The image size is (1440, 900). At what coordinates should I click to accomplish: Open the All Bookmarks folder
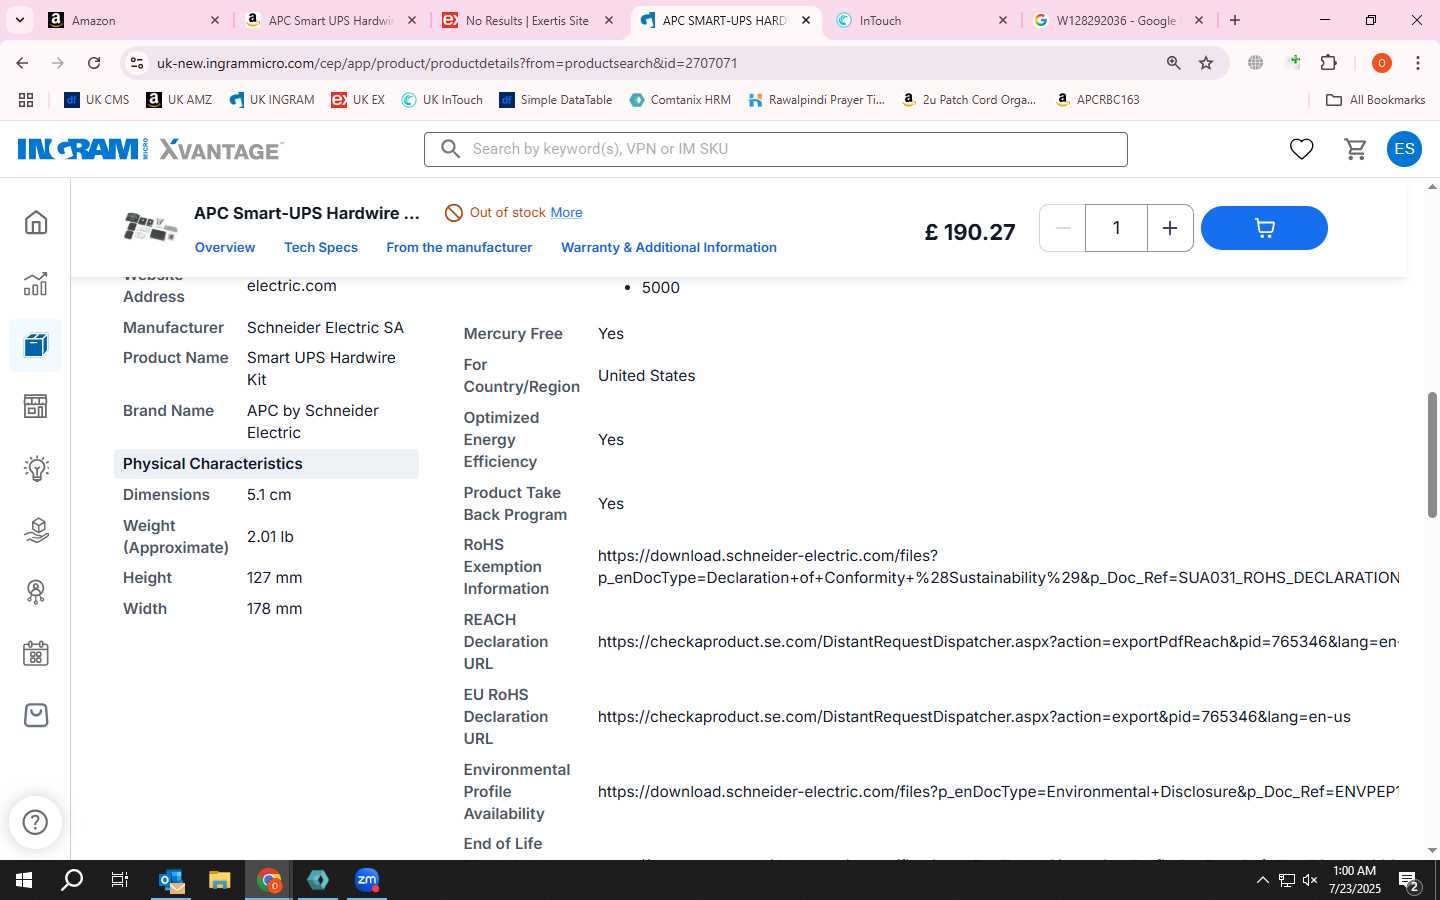click(1376, 100)
